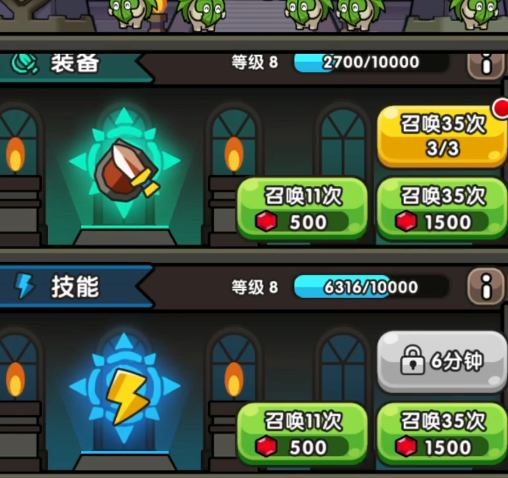
Task: Select the 装备 section header
Action: [x=77, y=65]
